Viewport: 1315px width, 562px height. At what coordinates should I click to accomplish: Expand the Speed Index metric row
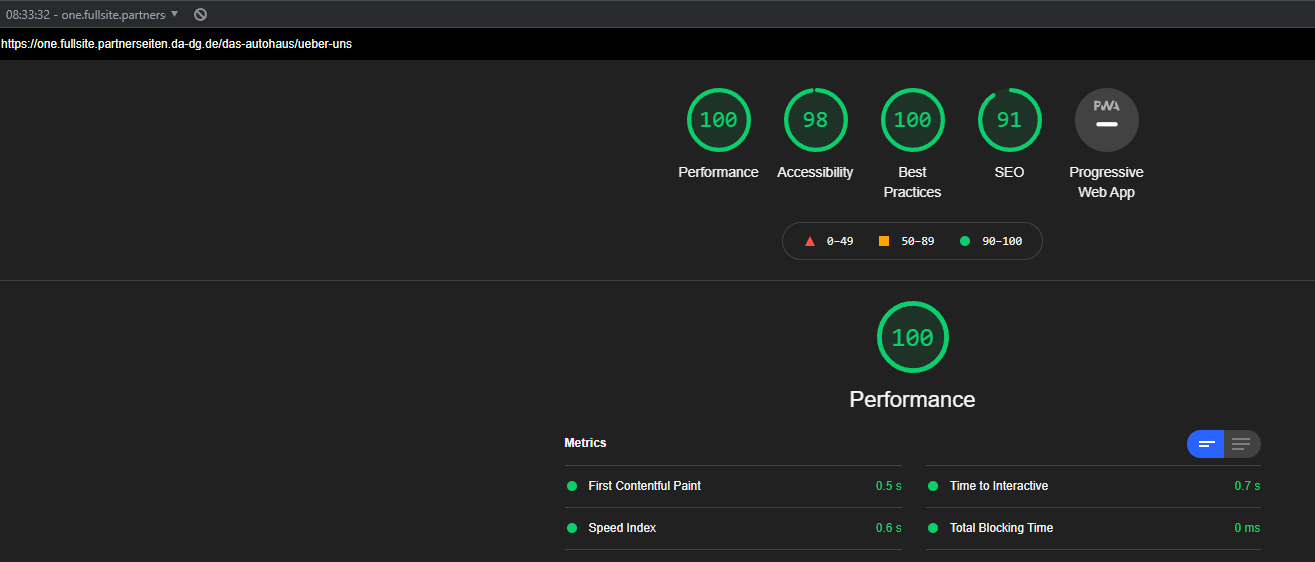coord(622,528)
